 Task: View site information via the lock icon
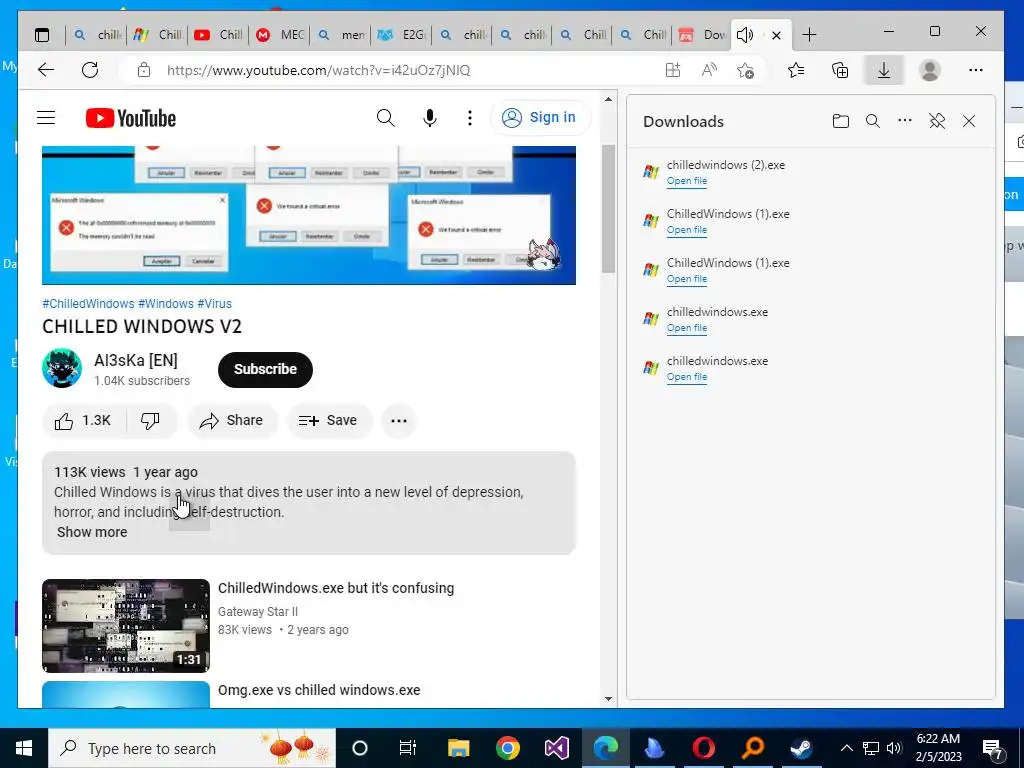tap(144, 70)
